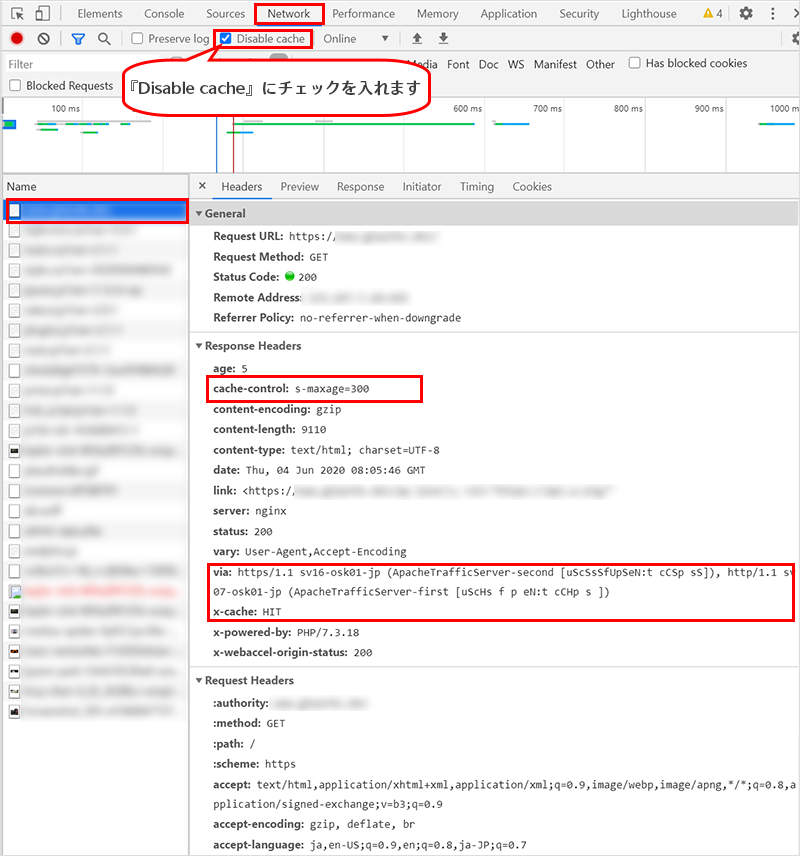
Task: Click the Filter text input field
Action: pos(60,64)
